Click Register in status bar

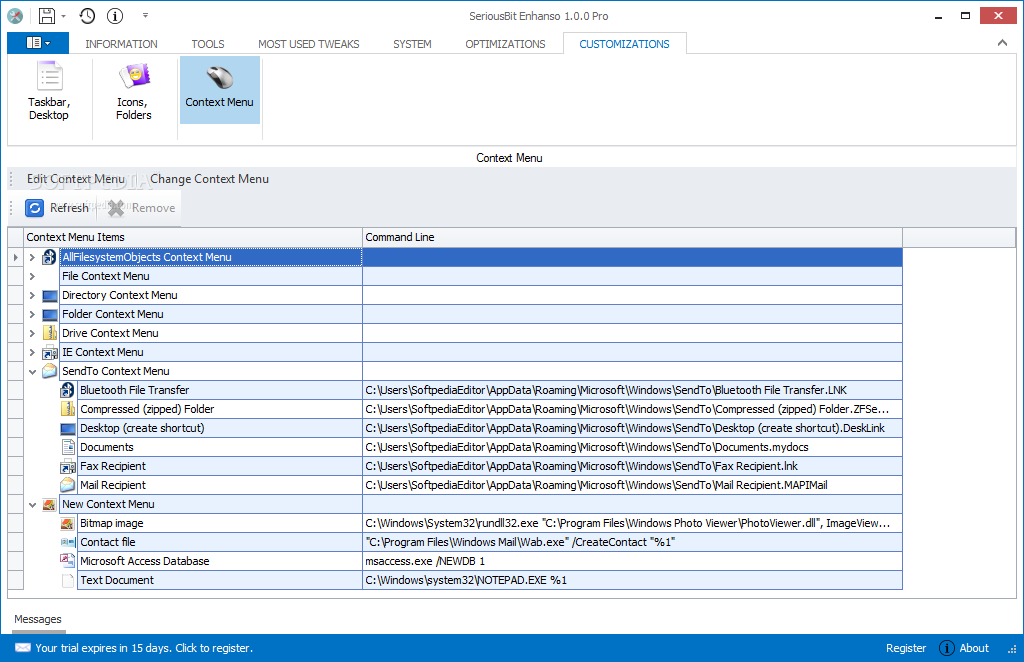906,648
